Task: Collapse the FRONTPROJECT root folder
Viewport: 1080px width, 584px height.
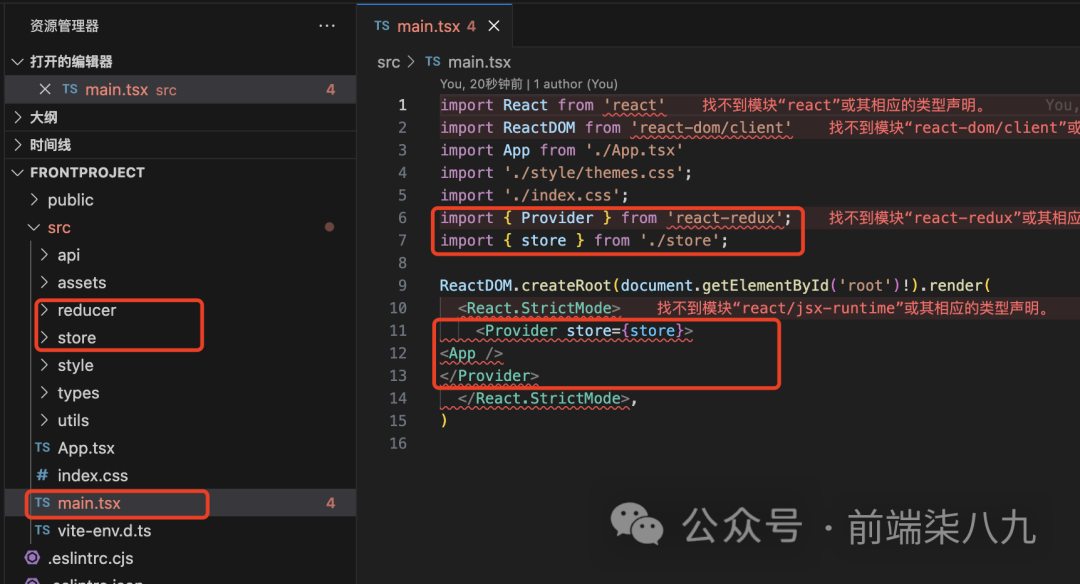Action: (18, 172)
